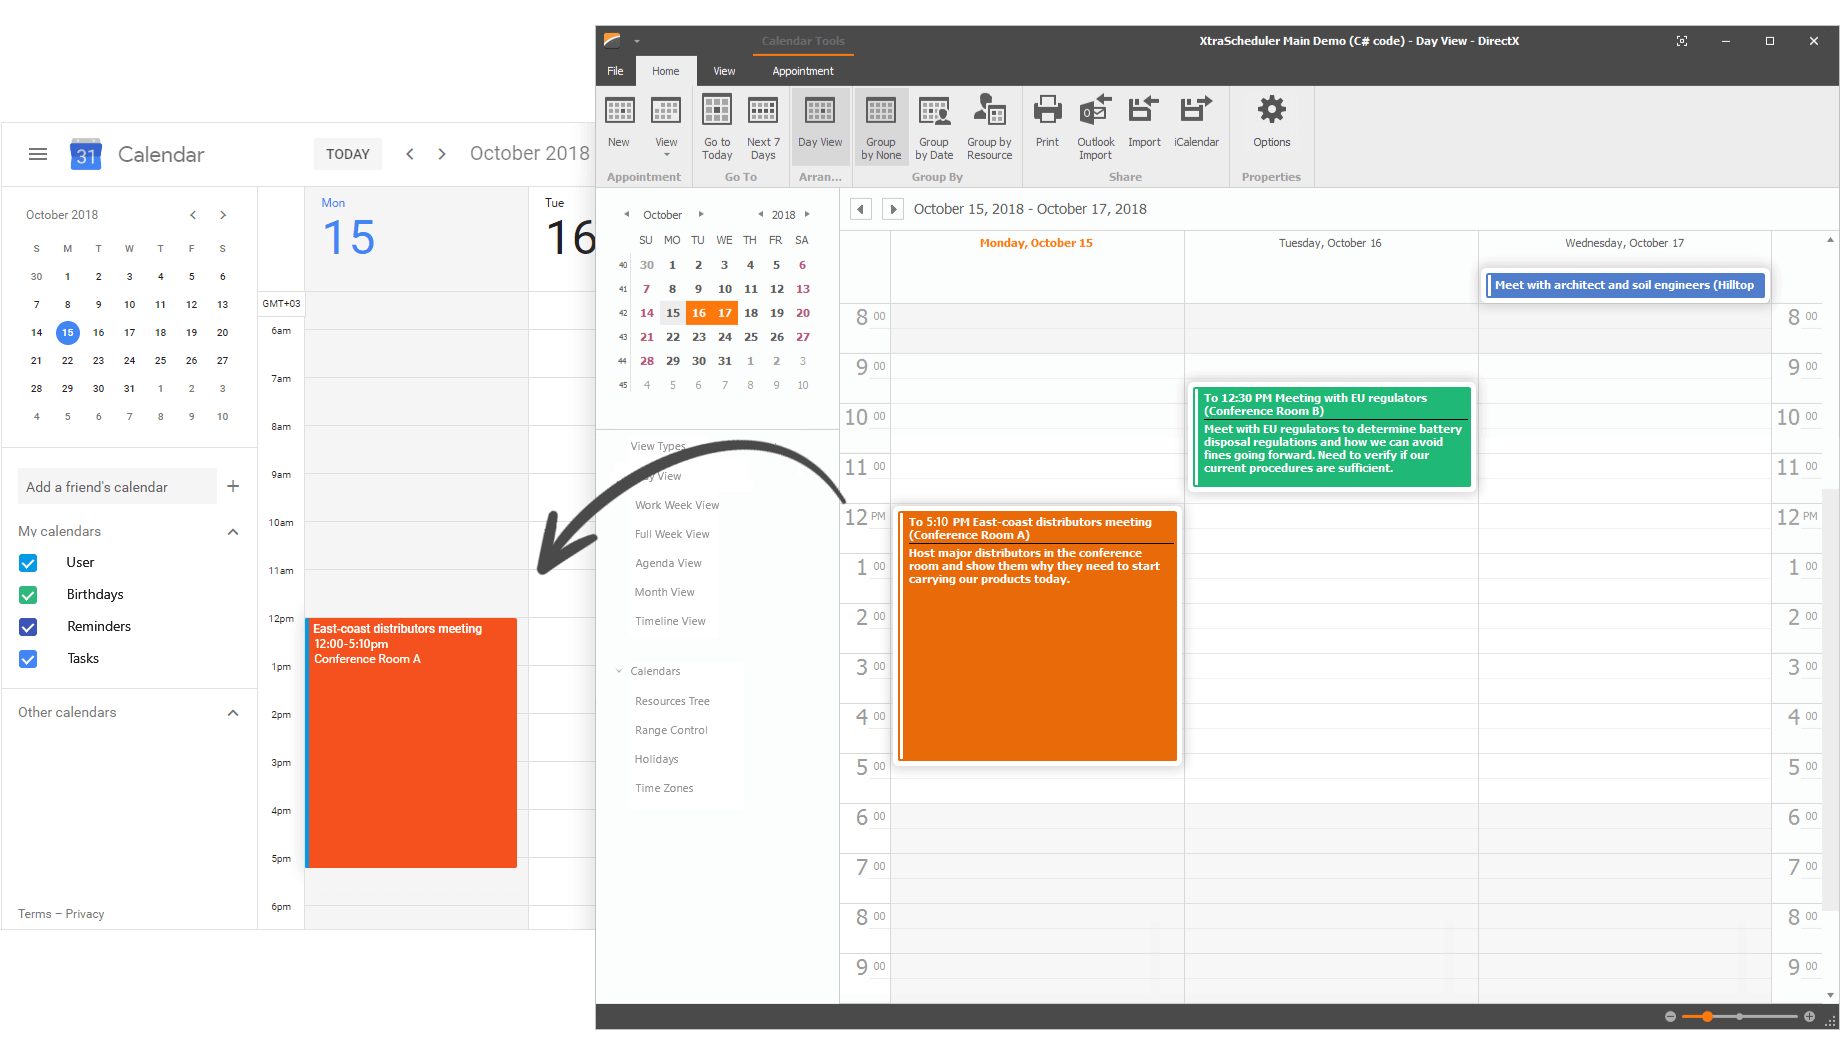
Task: Click the TODAY button in Google Calendar
Action: point(348,154)
